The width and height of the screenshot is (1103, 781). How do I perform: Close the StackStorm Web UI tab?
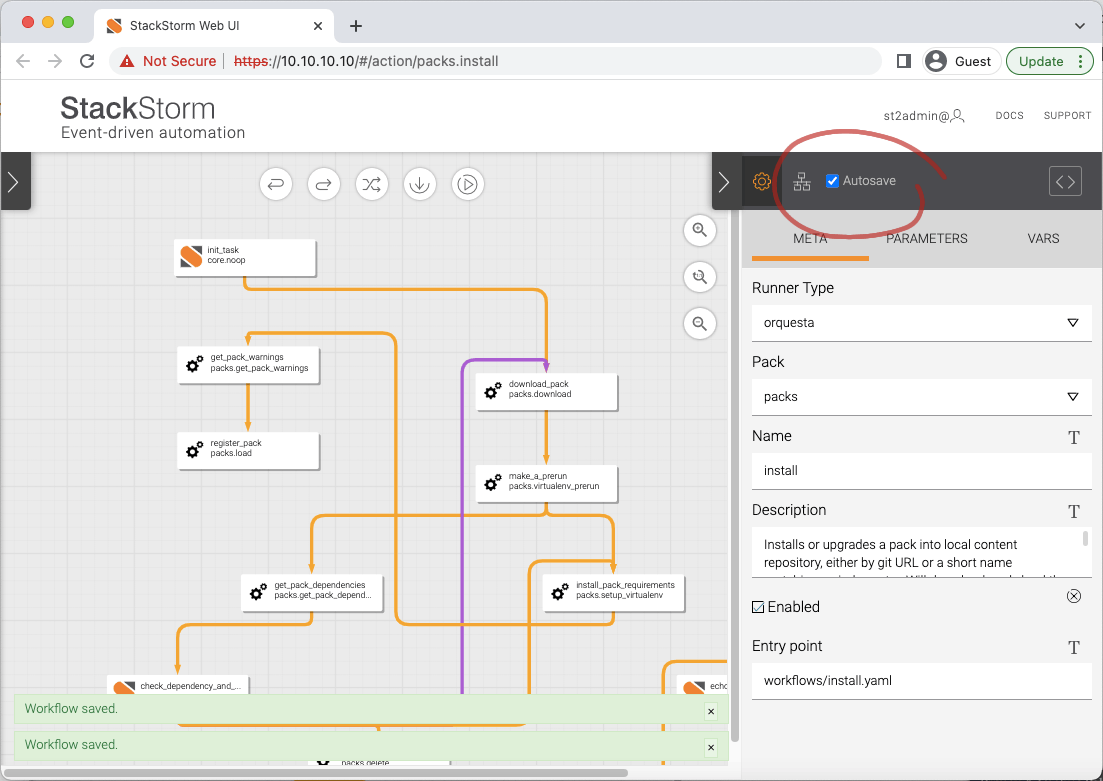coord(318,26)
